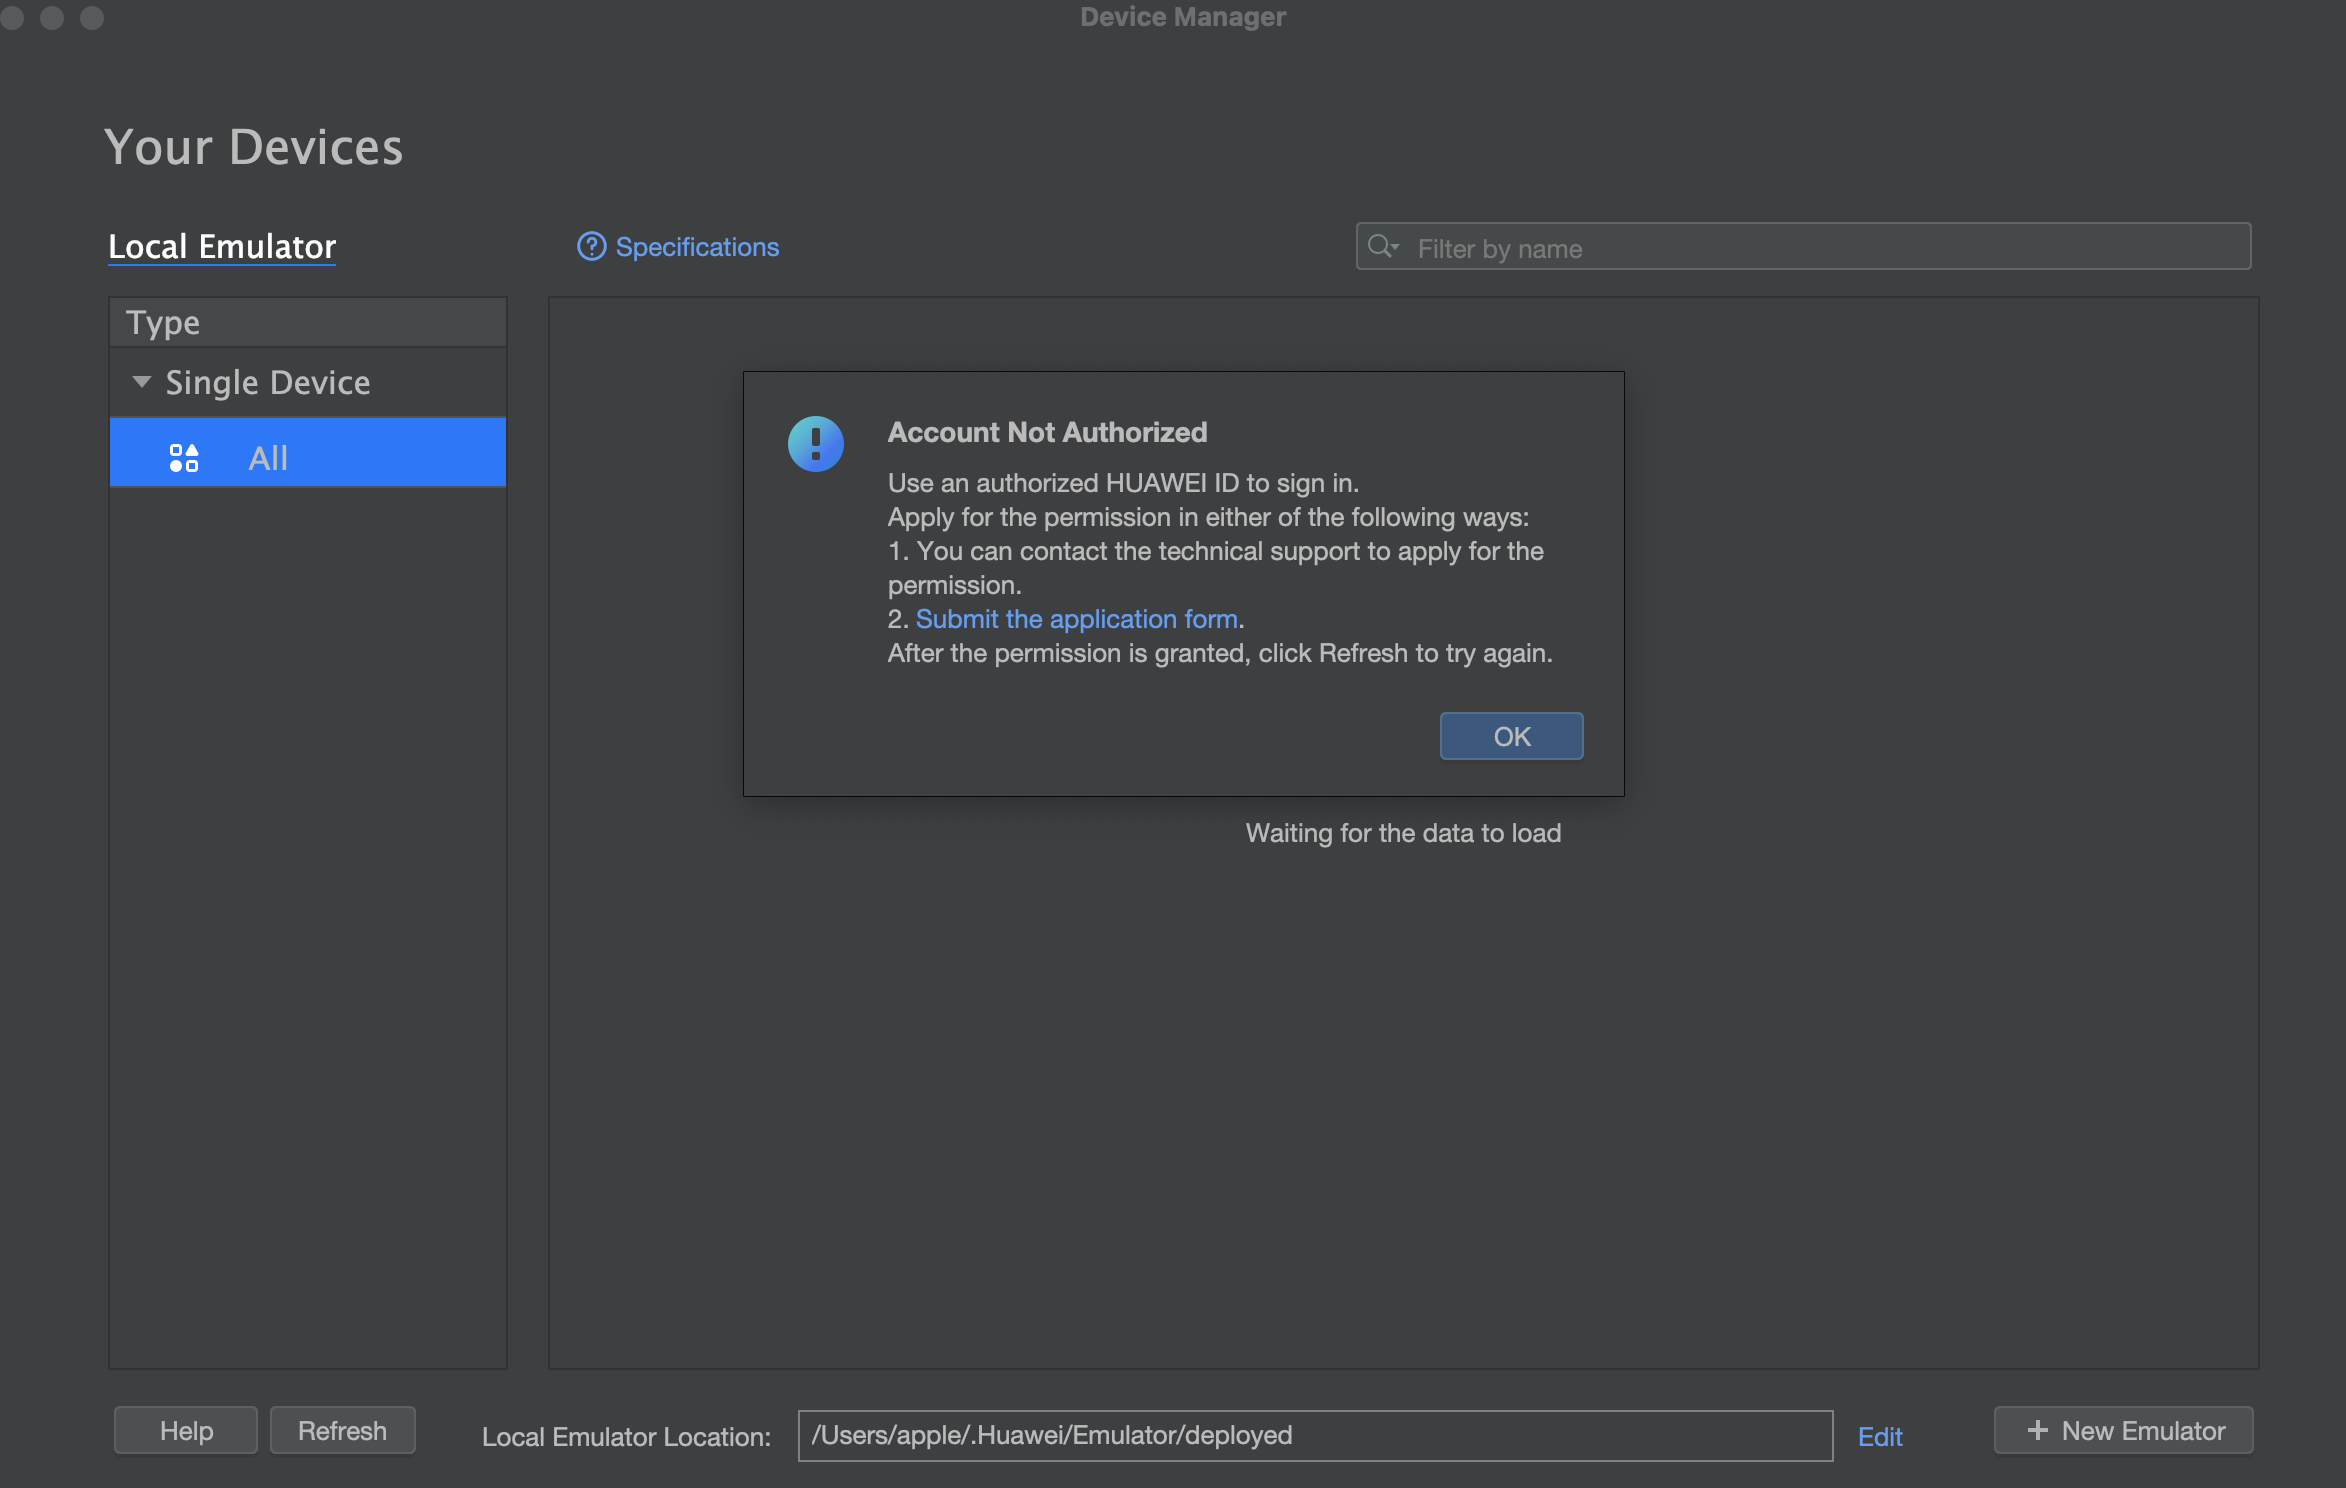Viewport: 2346px width, 1488px height.
Task: Click the yellow minimize window button
Action: click(52, 17)
